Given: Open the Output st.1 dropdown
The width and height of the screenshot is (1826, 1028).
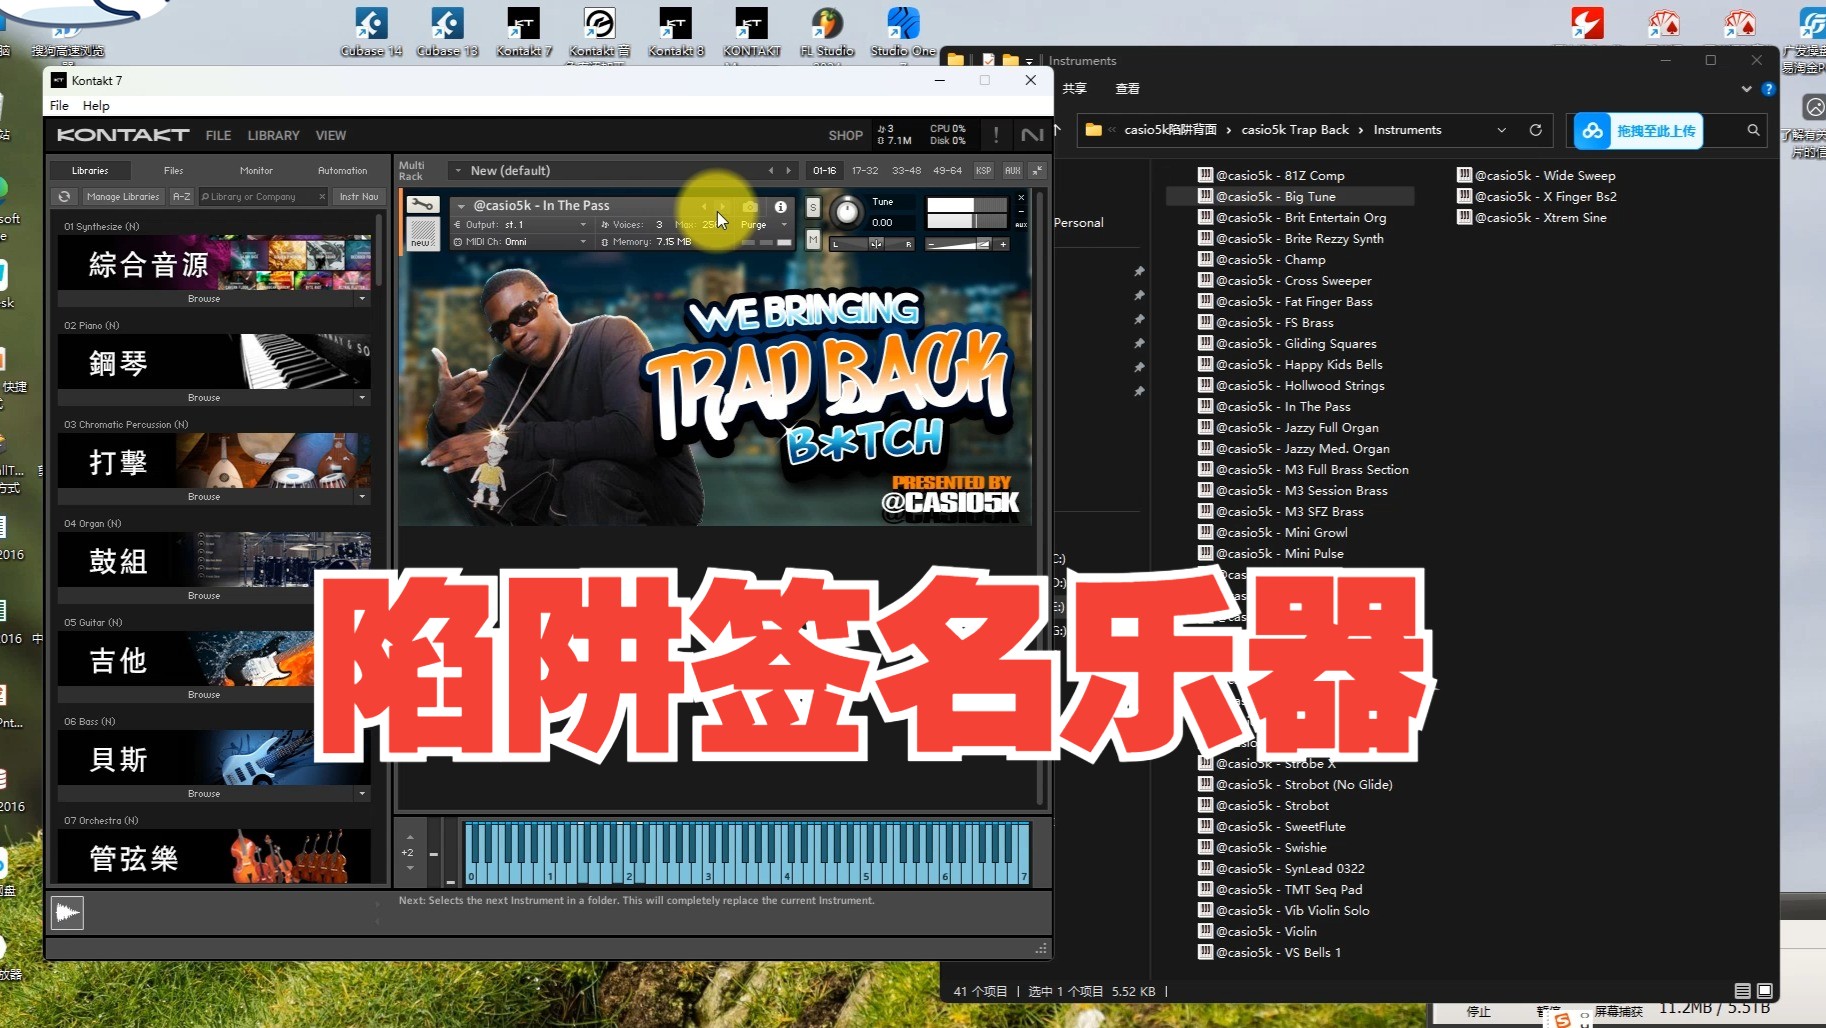Looking at the screenshot, I should pyautogui.click(x=584, y=225).
